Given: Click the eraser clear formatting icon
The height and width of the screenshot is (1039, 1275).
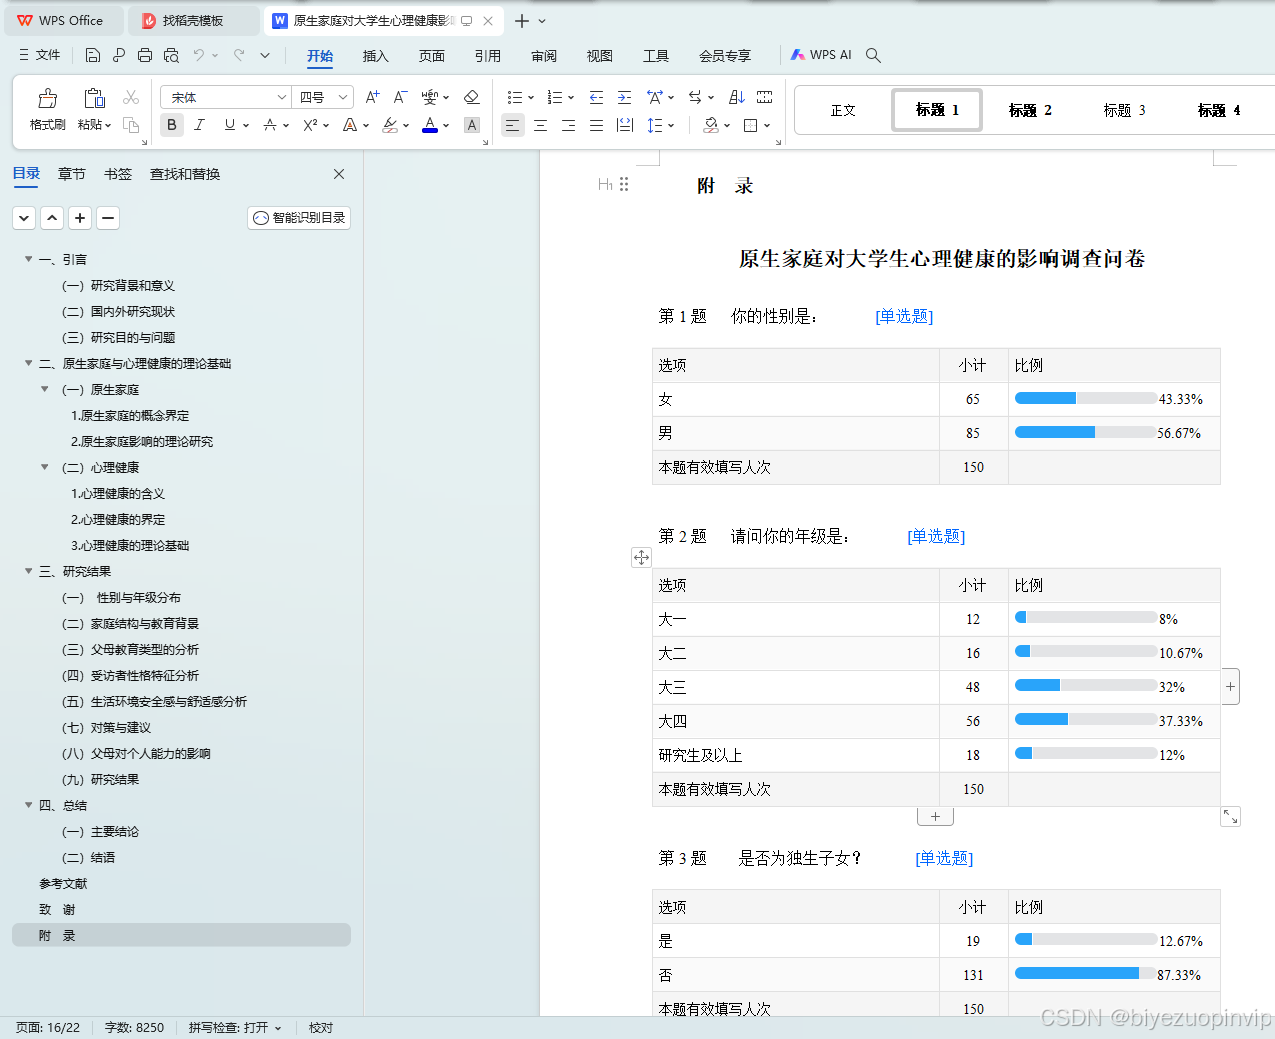Looking at the screenshot, I should click(472, 97).
